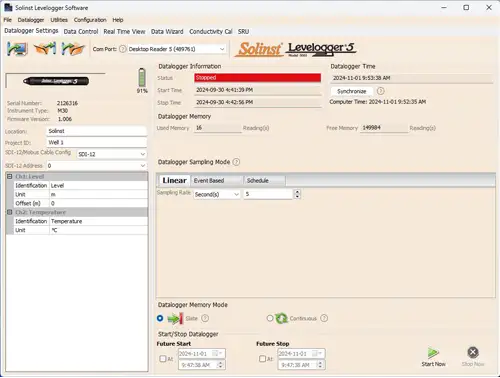The image size is (500, 378).
Task: Click the Datalogger Time value field
Action: tap(411, 78)
